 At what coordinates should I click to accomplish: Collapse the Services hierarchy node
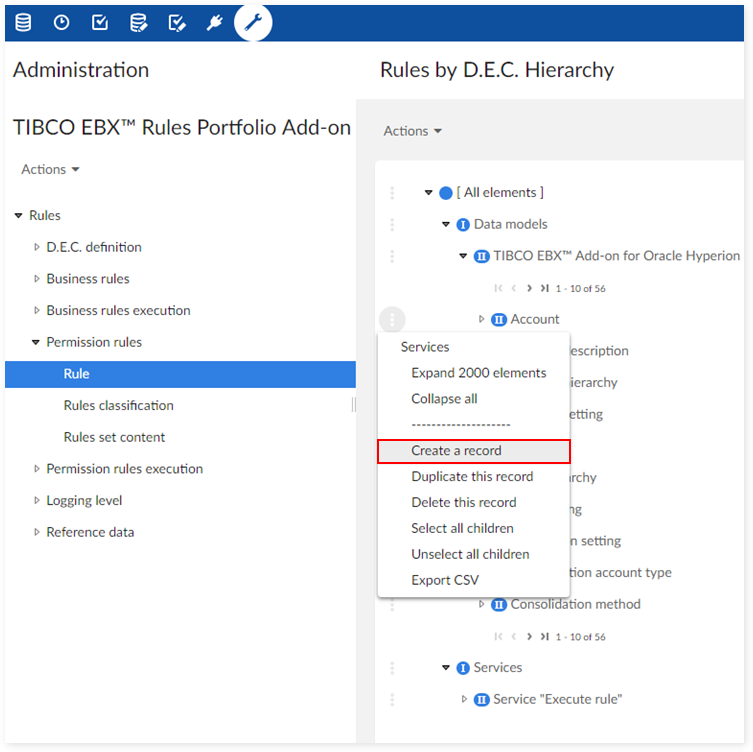point(446,667)
